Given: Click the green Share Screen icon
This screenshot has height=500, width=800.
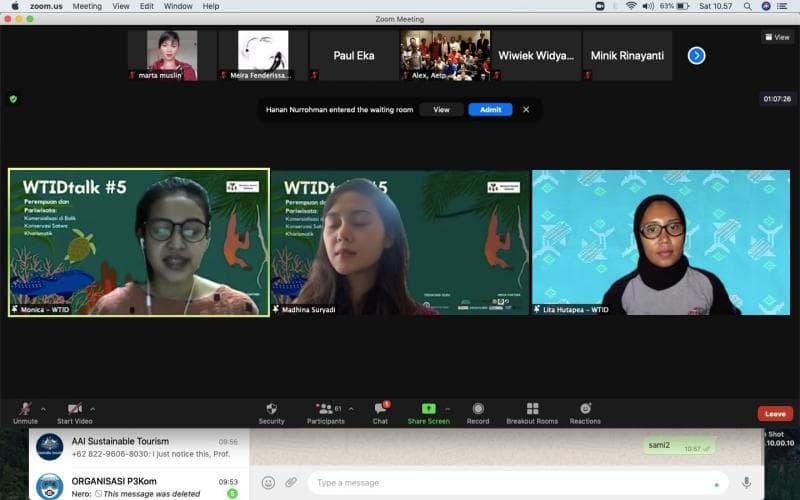Looking at the screenshot, I should point(428,409).
